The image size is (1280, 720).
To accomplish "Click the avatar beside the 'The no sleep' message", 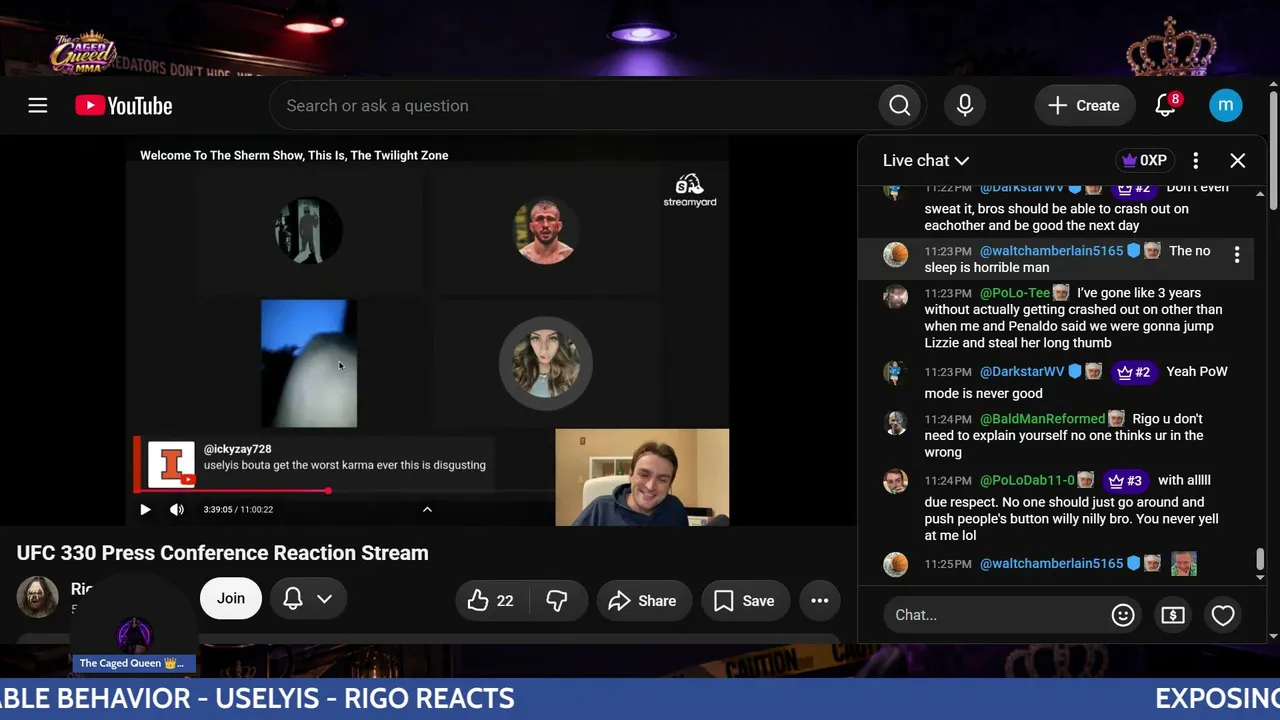I will tap(896, 255).
